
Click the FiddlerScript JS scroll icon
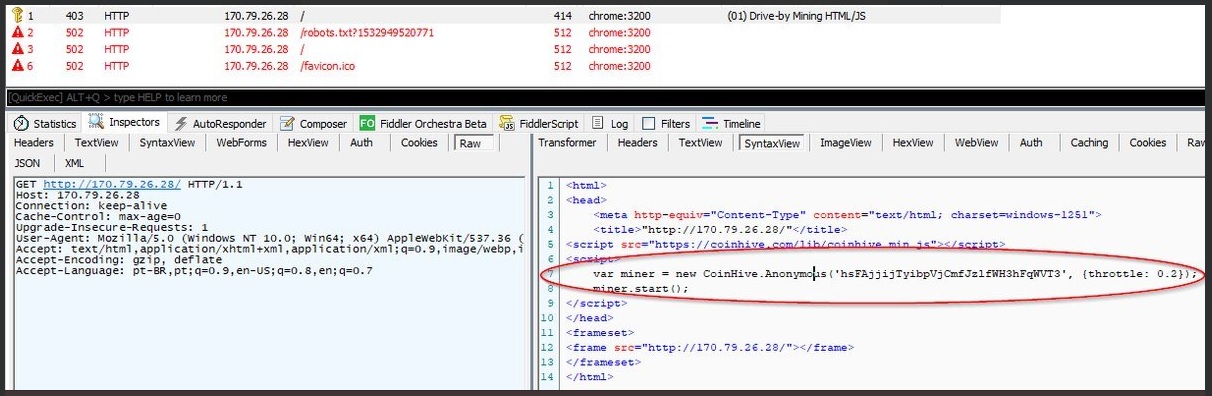pyautogui.click(x=508, y=124)
